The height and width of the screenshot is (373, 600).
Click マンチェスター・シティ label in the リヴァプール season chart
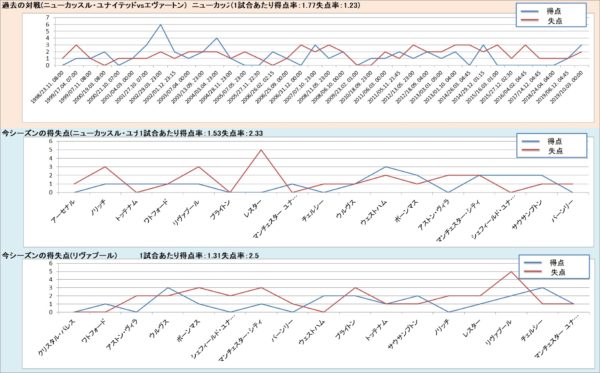[x=240, y=340]
